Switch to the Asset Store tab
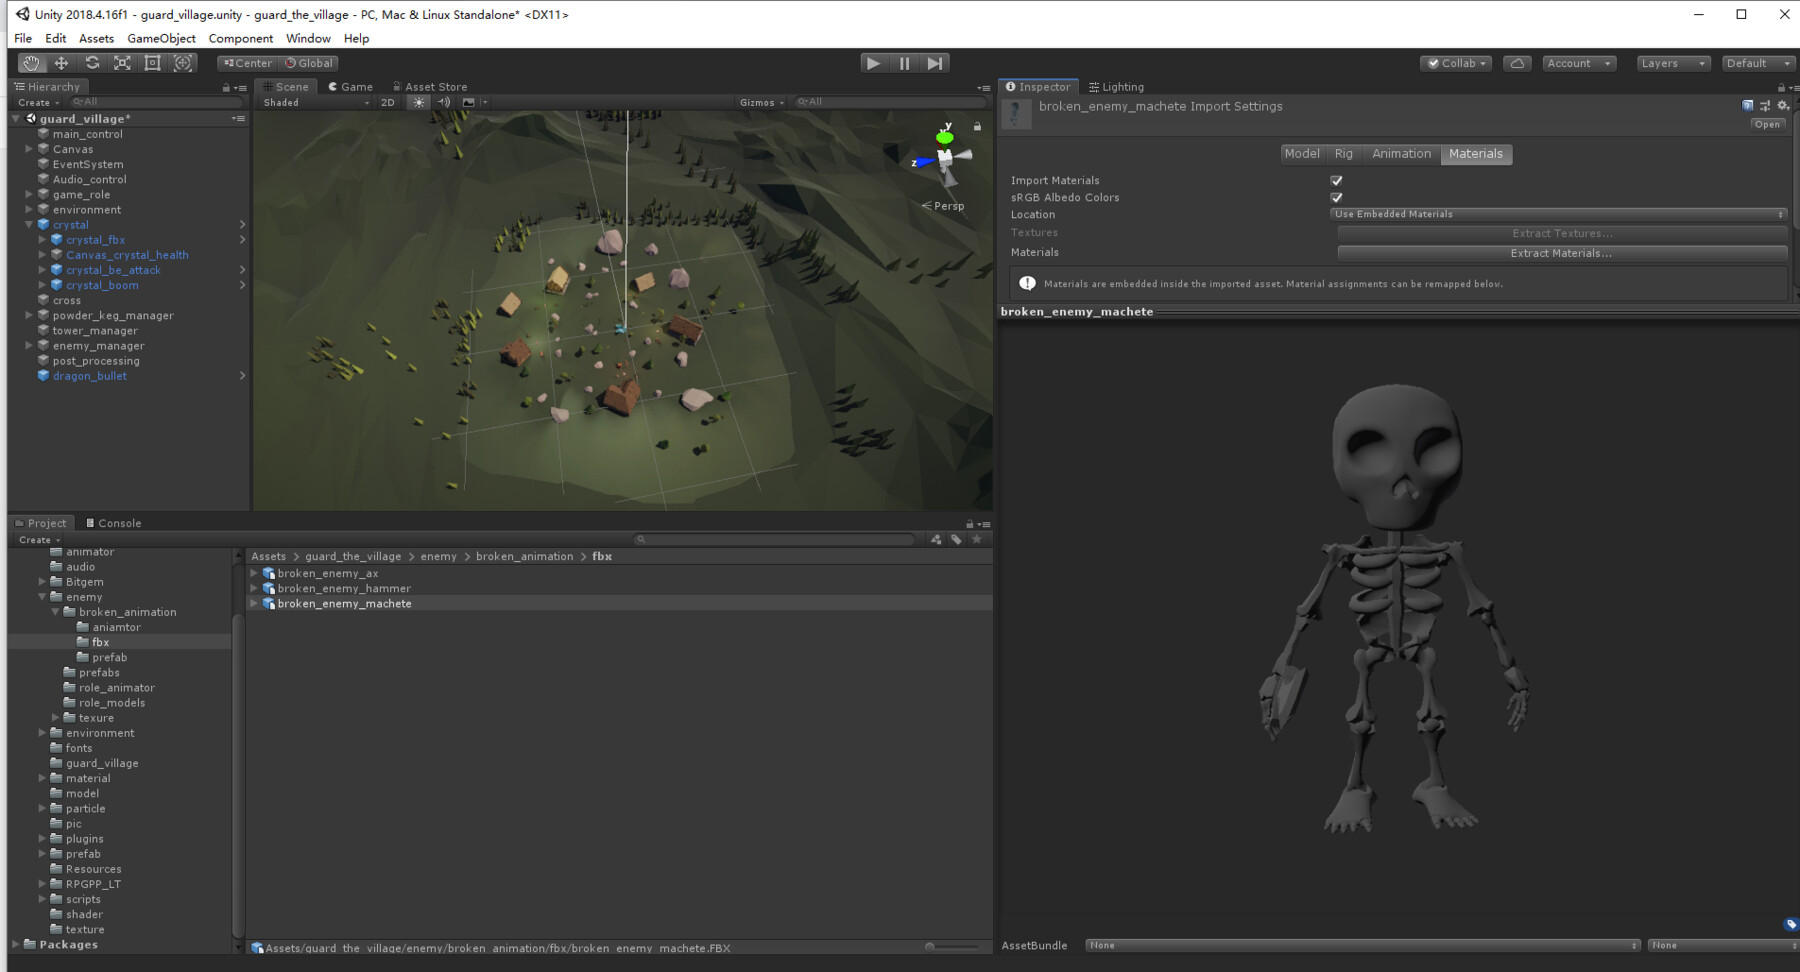Image resolution: width=1800 pixels, height=972 pixels. (430, 87)
